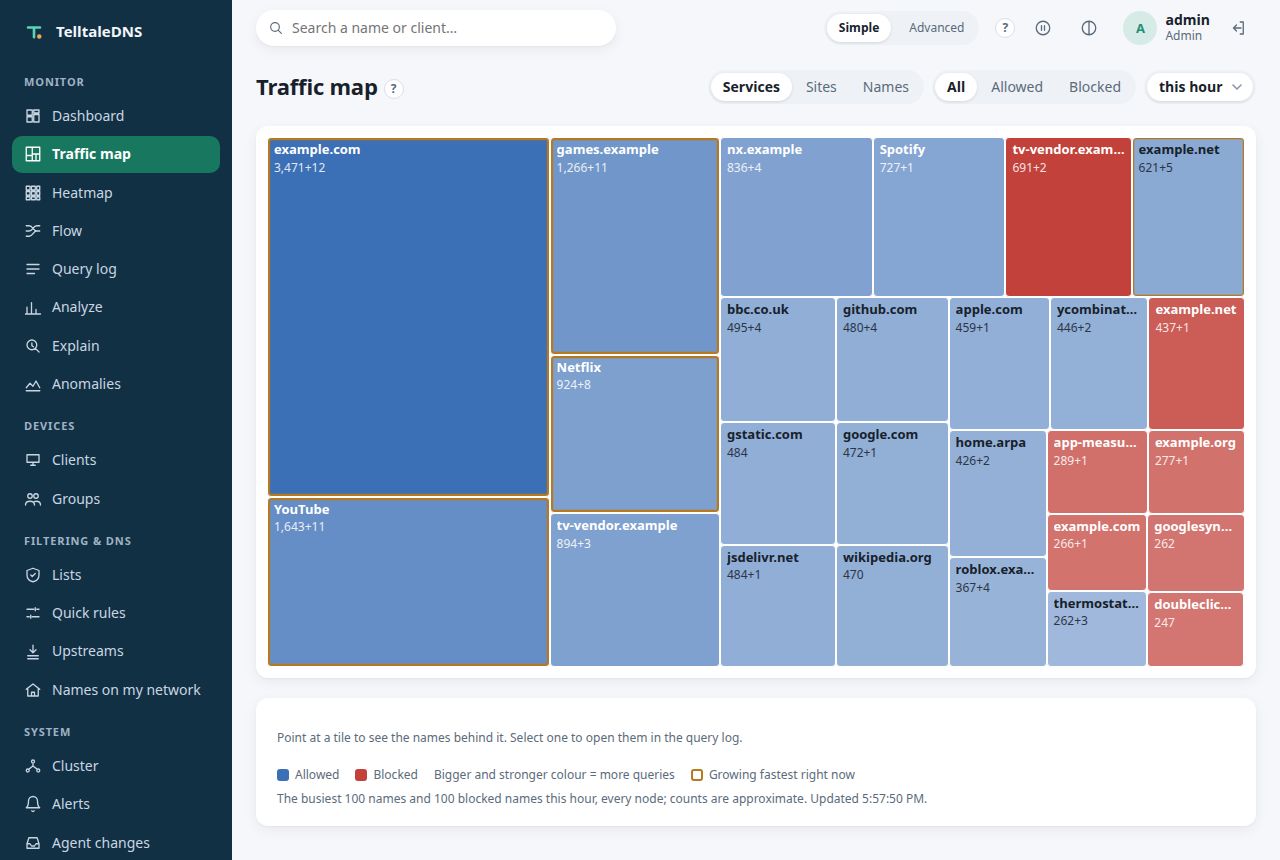1280x860 pixels.
Task: Open Alerts bell icon
Action: [x=33, y=804]
